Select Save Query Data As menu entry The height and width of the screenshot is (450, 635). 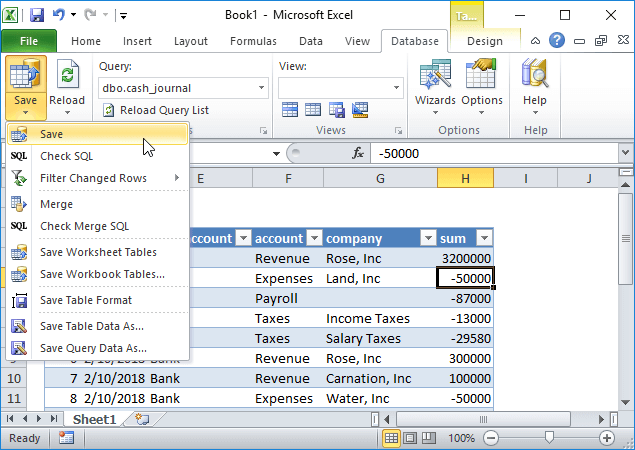pyautogui.click(x=98, y=348)
